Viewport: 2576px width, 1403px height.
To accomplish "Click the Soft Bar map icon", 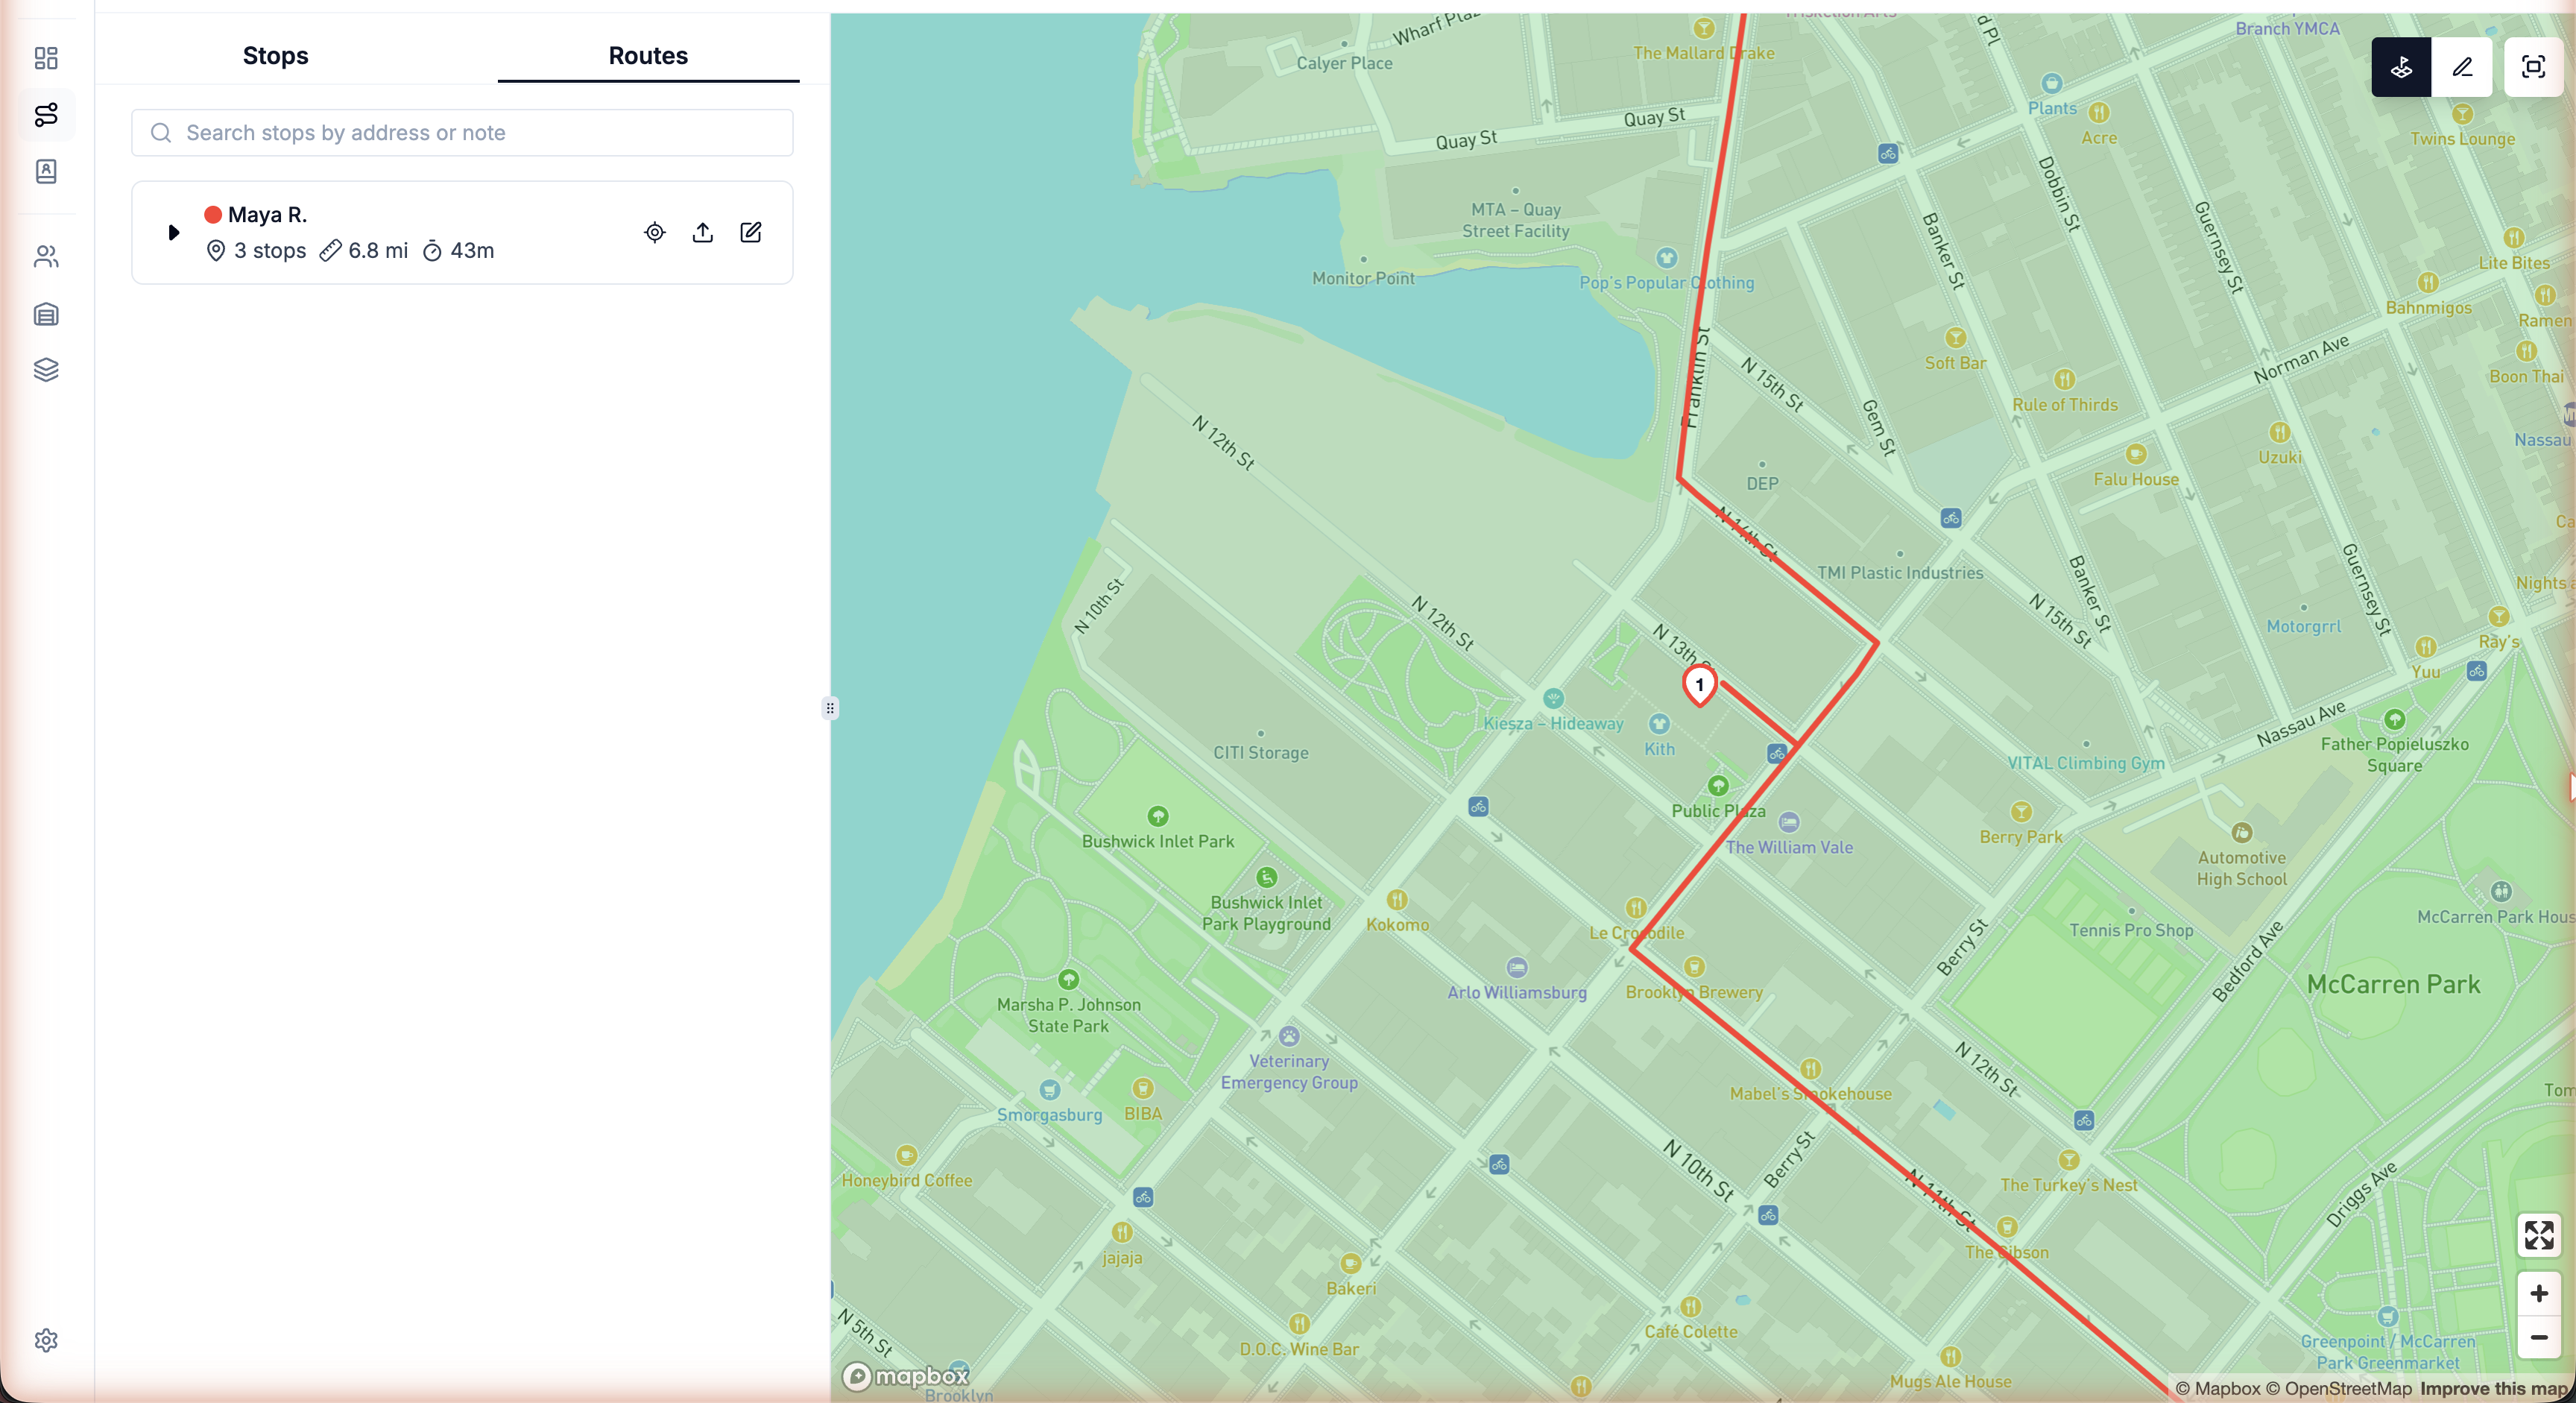I will coord(1955,337).
